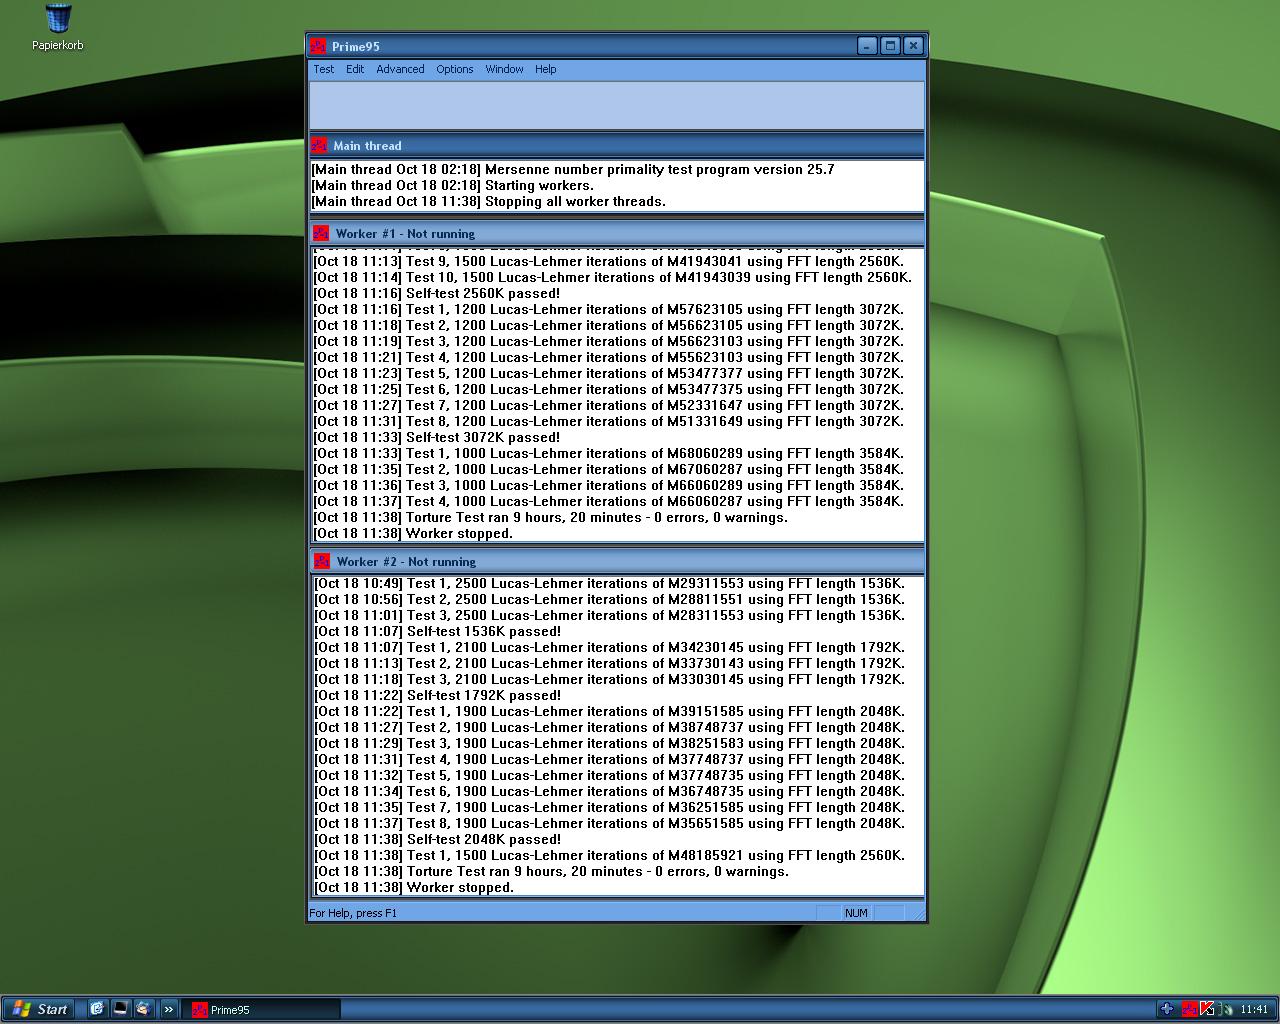Click Worker #1 'Torture Test ran 9 hours' line
The image size is (1280, 1024).
pos(551,517)
